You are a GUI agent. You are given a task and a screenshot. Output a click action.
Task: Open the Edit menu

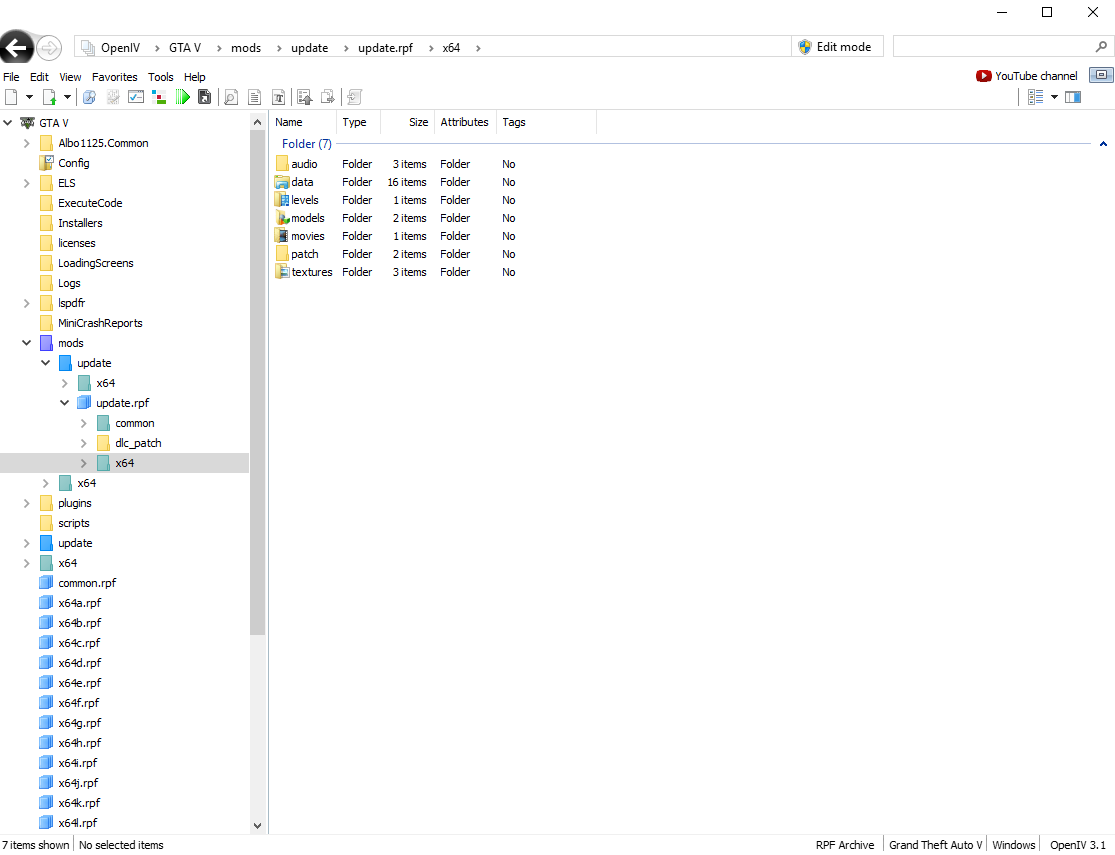[x=39, y=77]
